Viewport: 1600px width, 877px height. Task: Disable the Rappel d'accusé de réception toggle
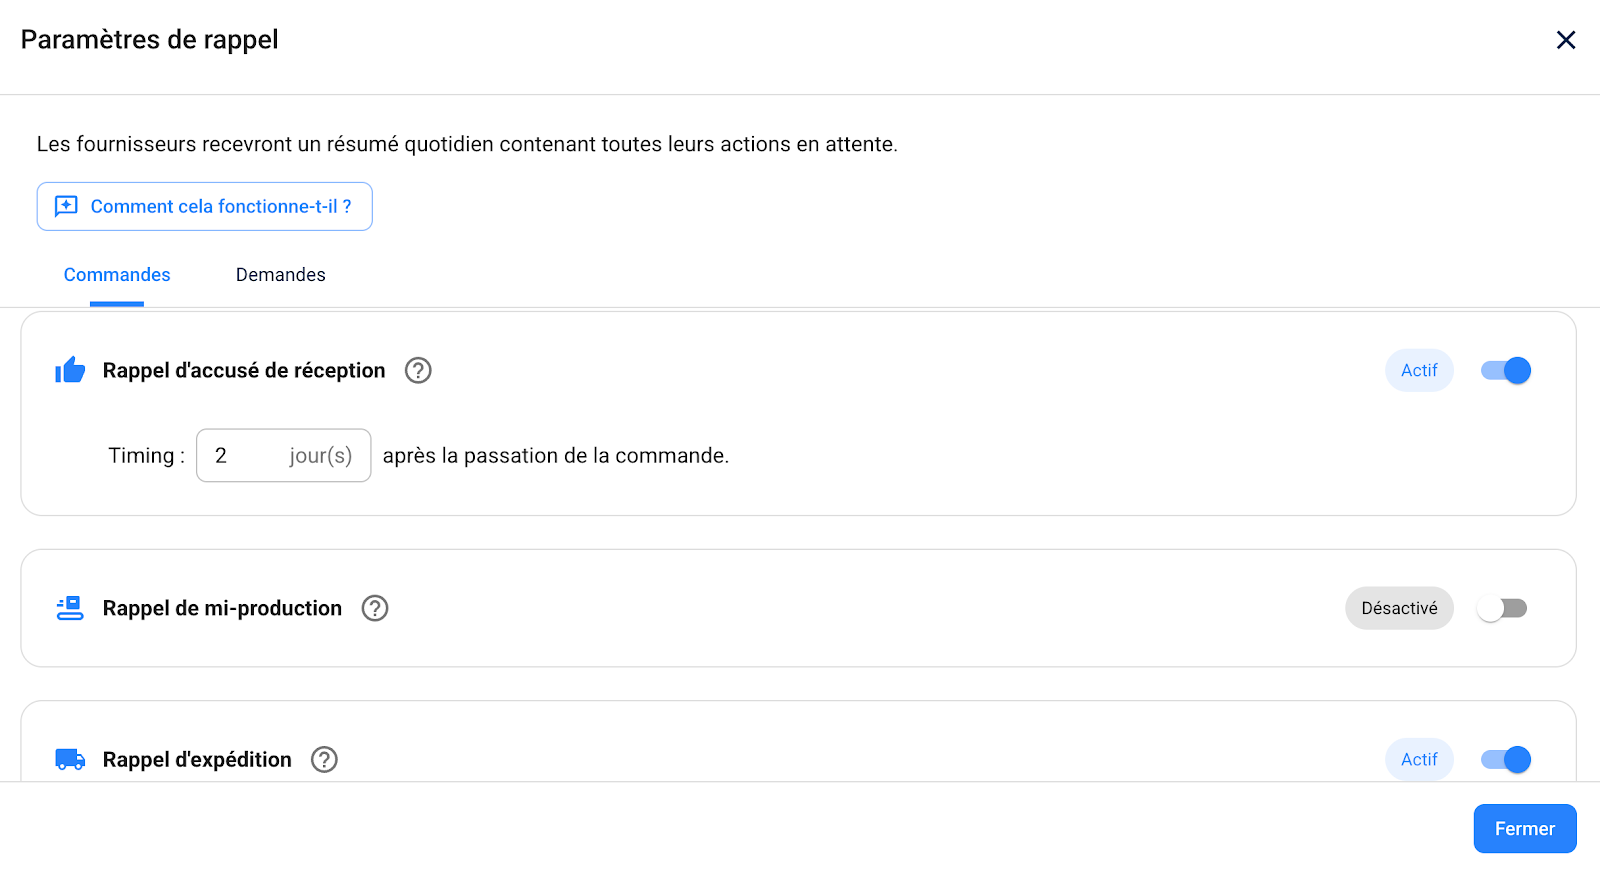1504,370
